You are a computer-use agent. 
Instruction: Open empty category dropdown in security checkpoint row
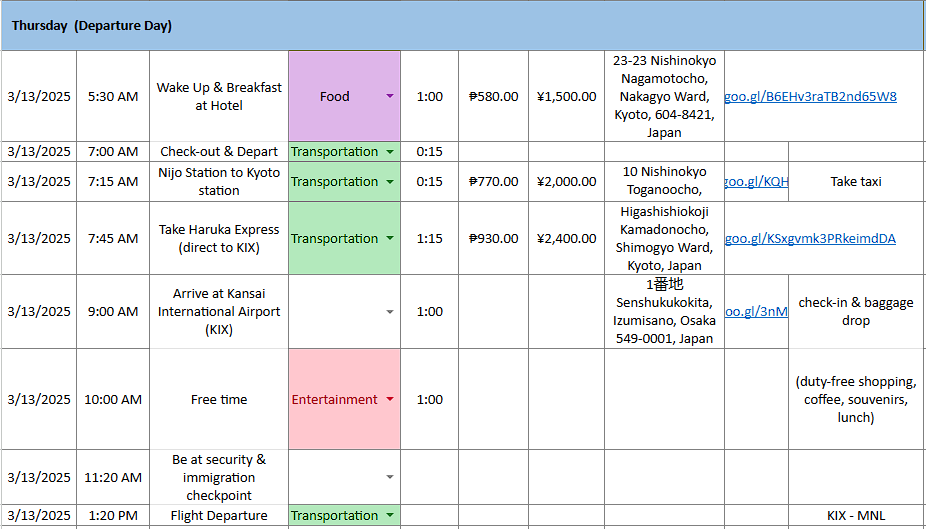(x=390, y=477)
